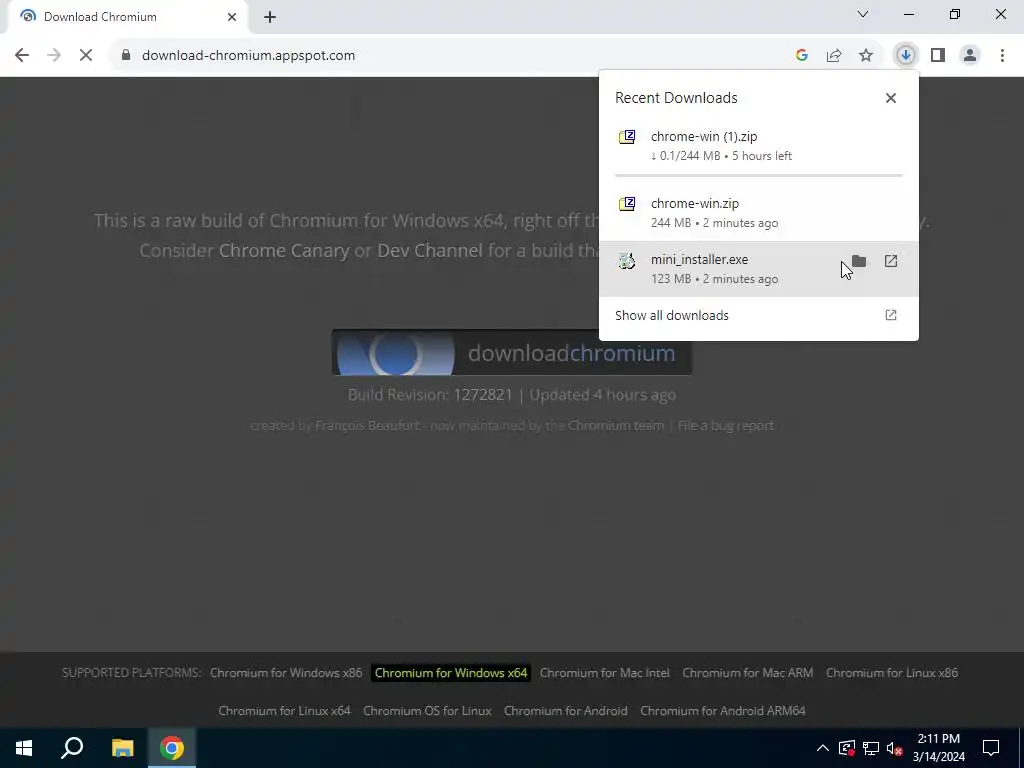Open the network tray icon

(871, 748)
